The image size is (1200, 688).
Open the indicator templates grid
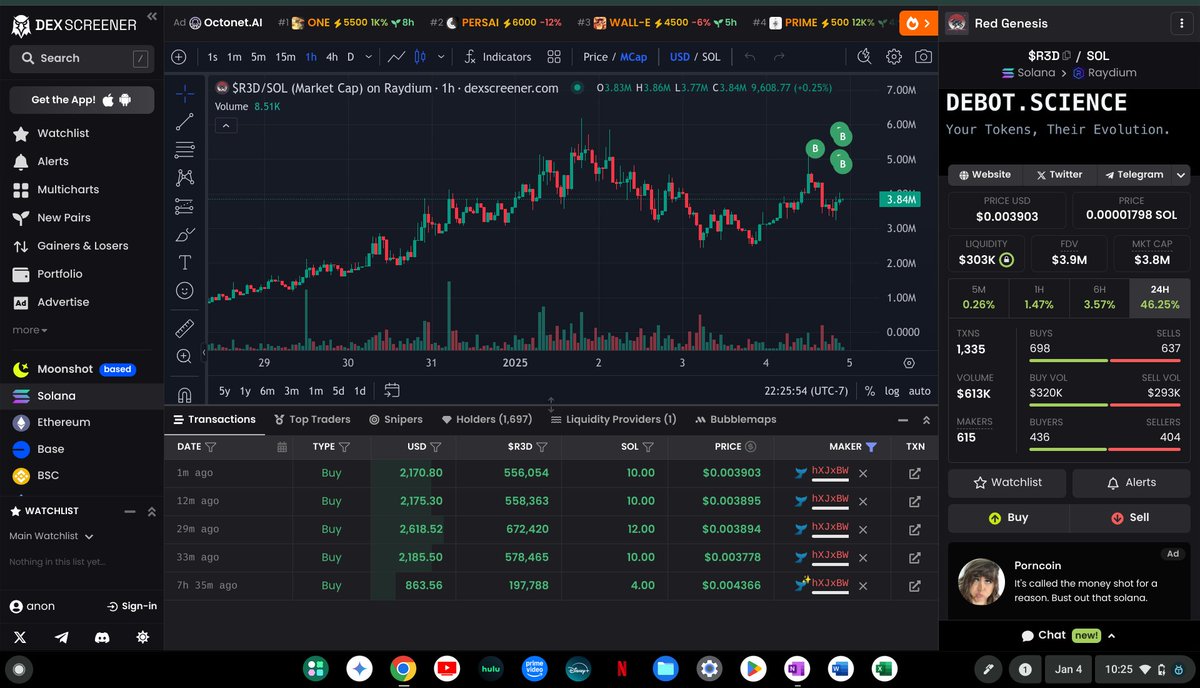(x=554, y=57)
